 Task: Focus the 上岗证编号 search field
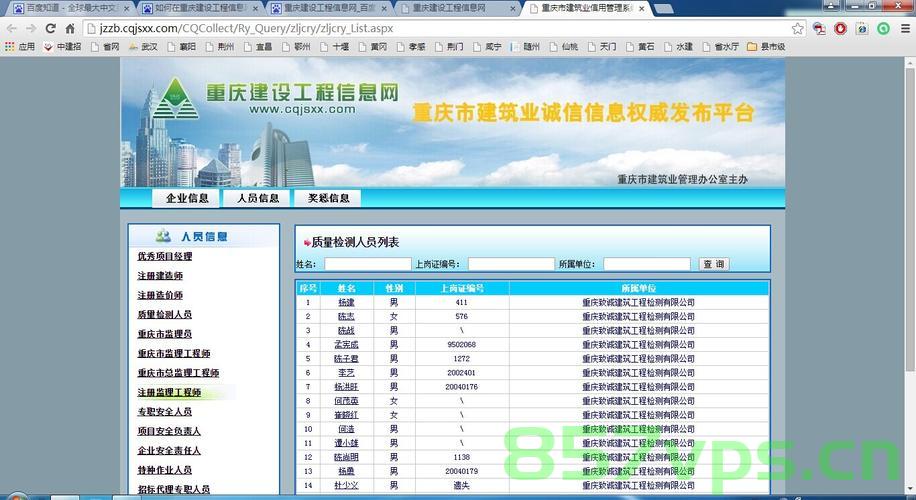[511, 264]
